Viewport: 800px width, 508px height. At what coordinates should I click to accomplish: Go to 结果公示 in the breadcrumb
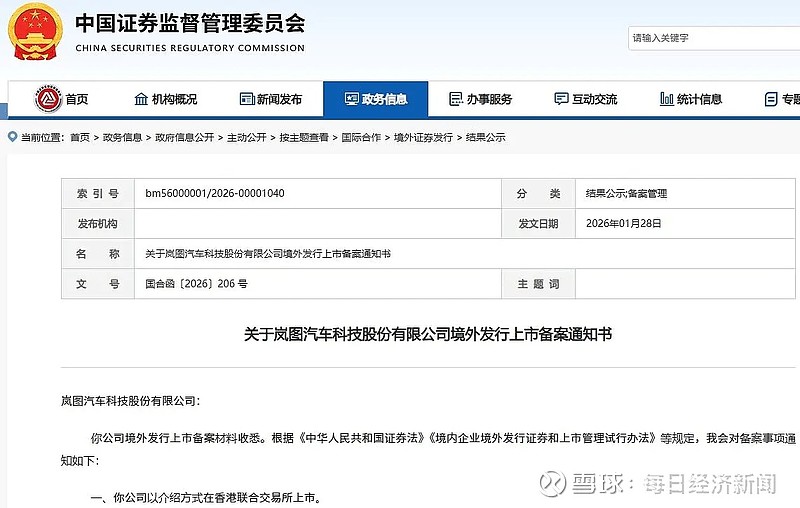point(486,137)
